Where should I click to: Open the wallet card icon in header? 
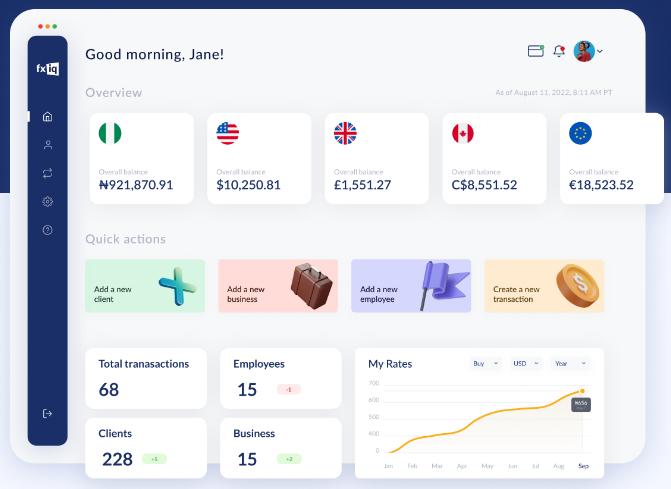pos(536,51)
